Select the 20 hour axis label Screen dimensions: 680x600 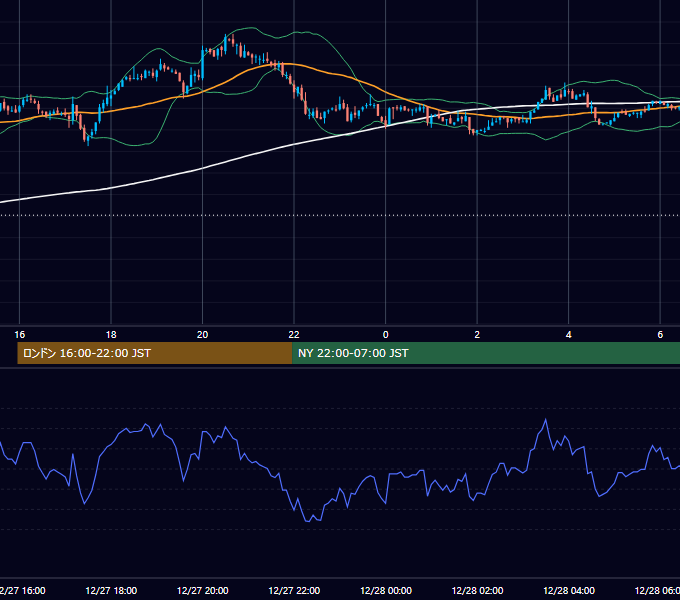(x=203, y=335)
